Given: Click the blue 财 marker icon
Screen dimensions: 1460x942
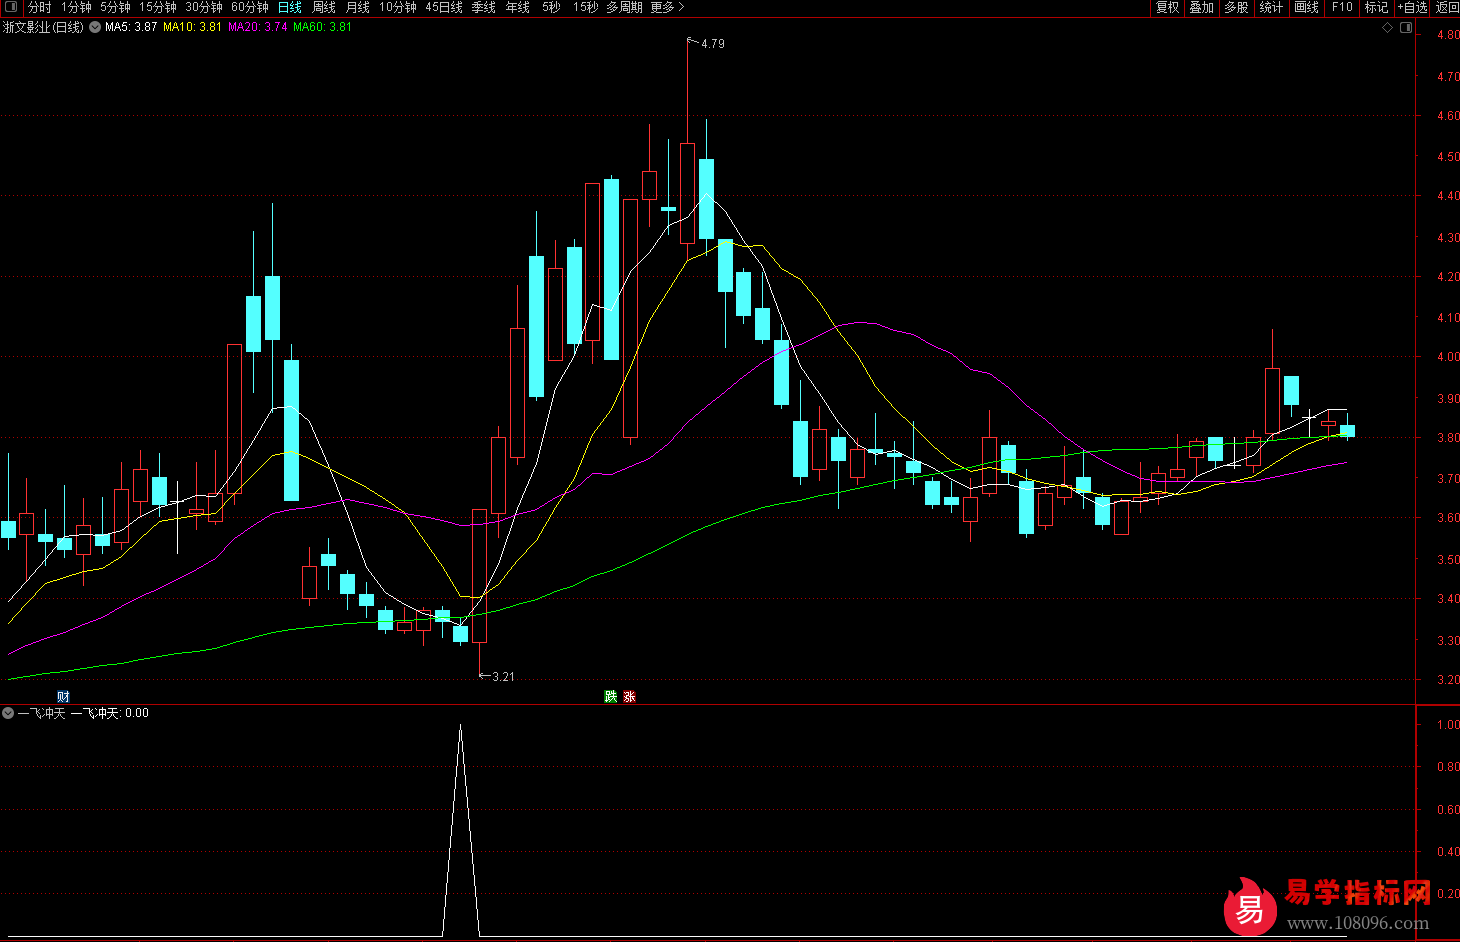Looking at the screenshot, I should click(63, 696).
